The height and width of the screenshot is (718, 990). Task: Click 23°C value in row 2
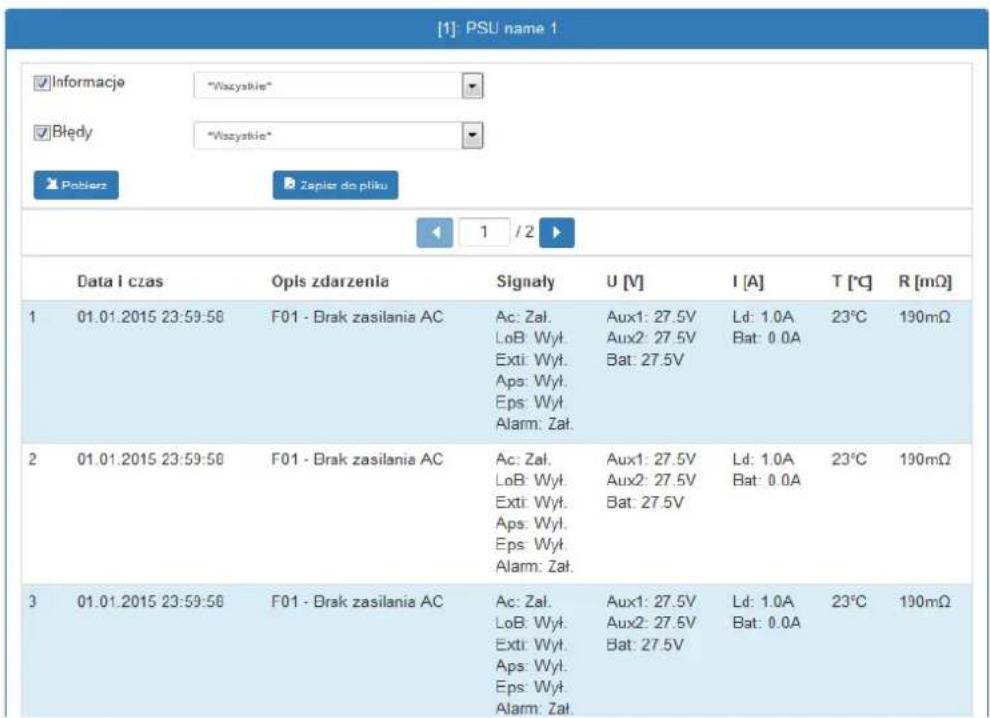point(849,459)
